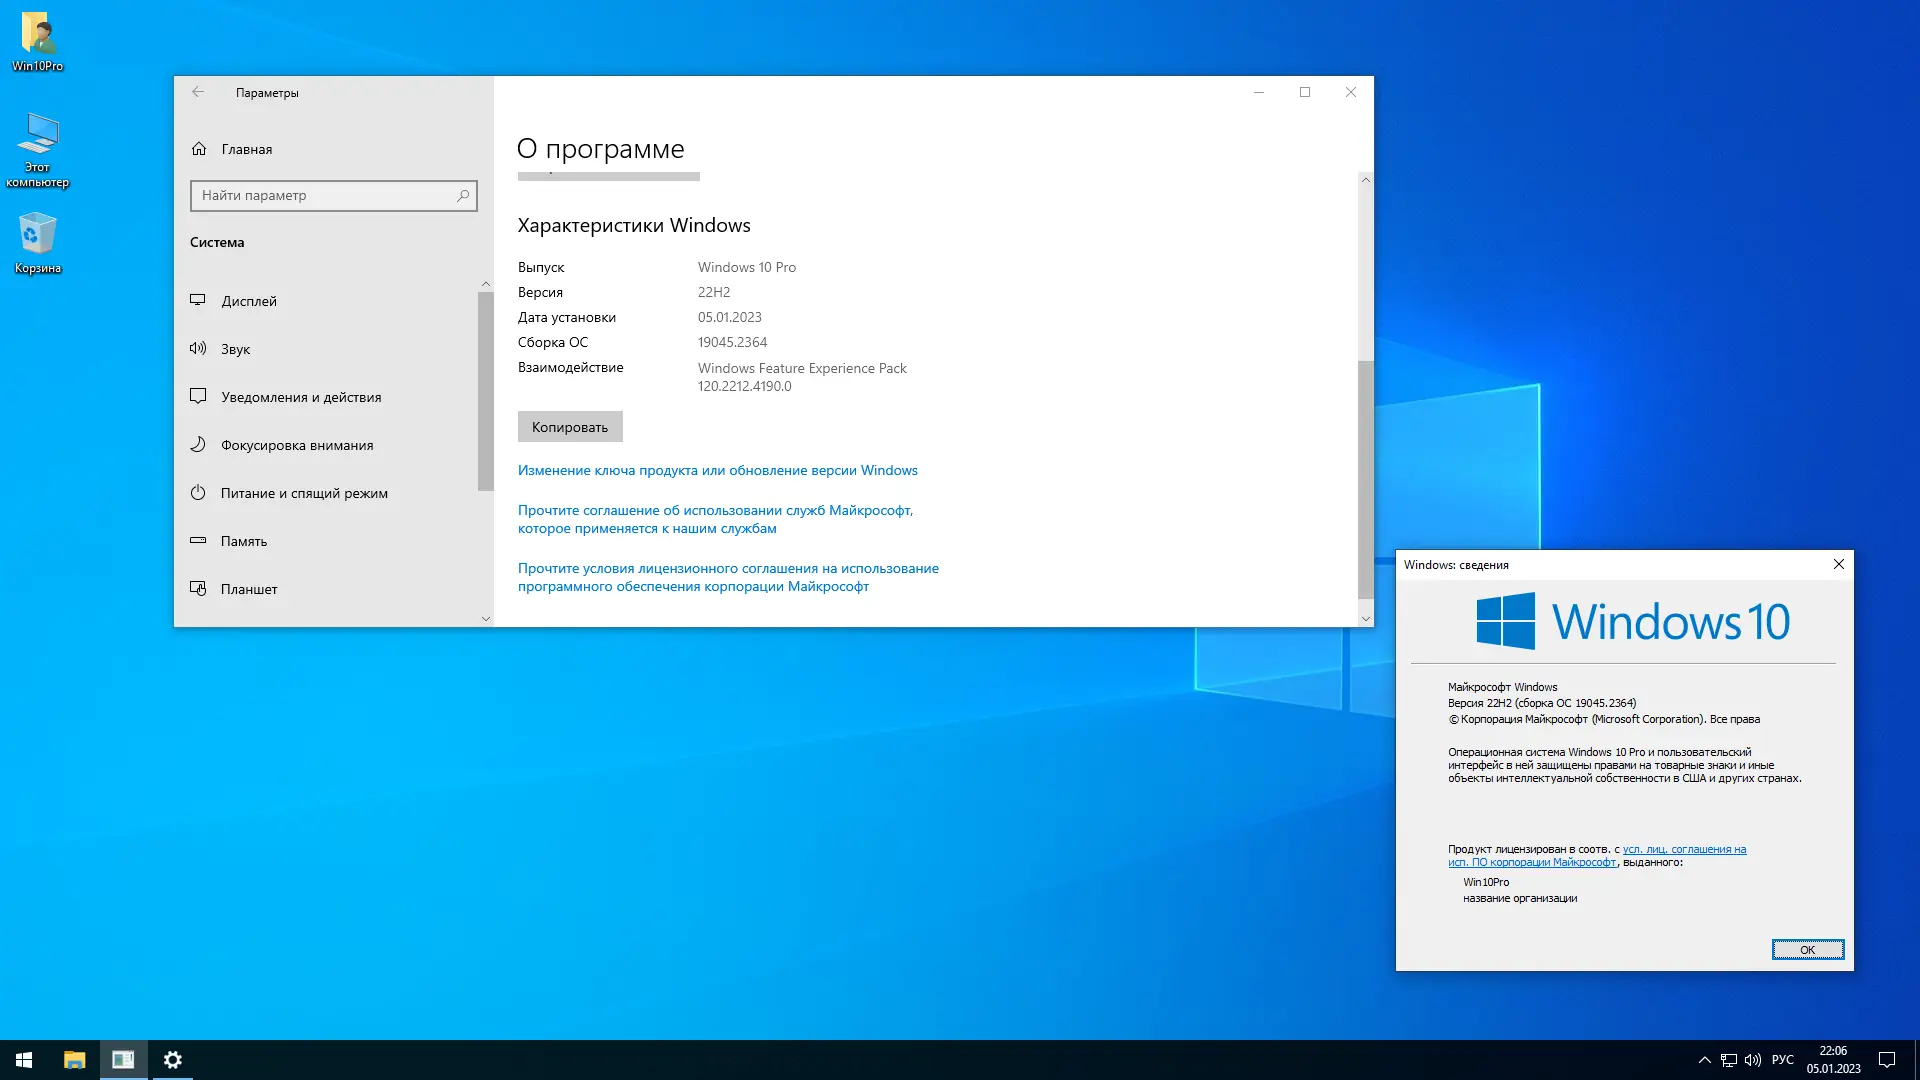Open the change product key link
This screenshot has height=1080, width=1920.
[x=717, y=470]
